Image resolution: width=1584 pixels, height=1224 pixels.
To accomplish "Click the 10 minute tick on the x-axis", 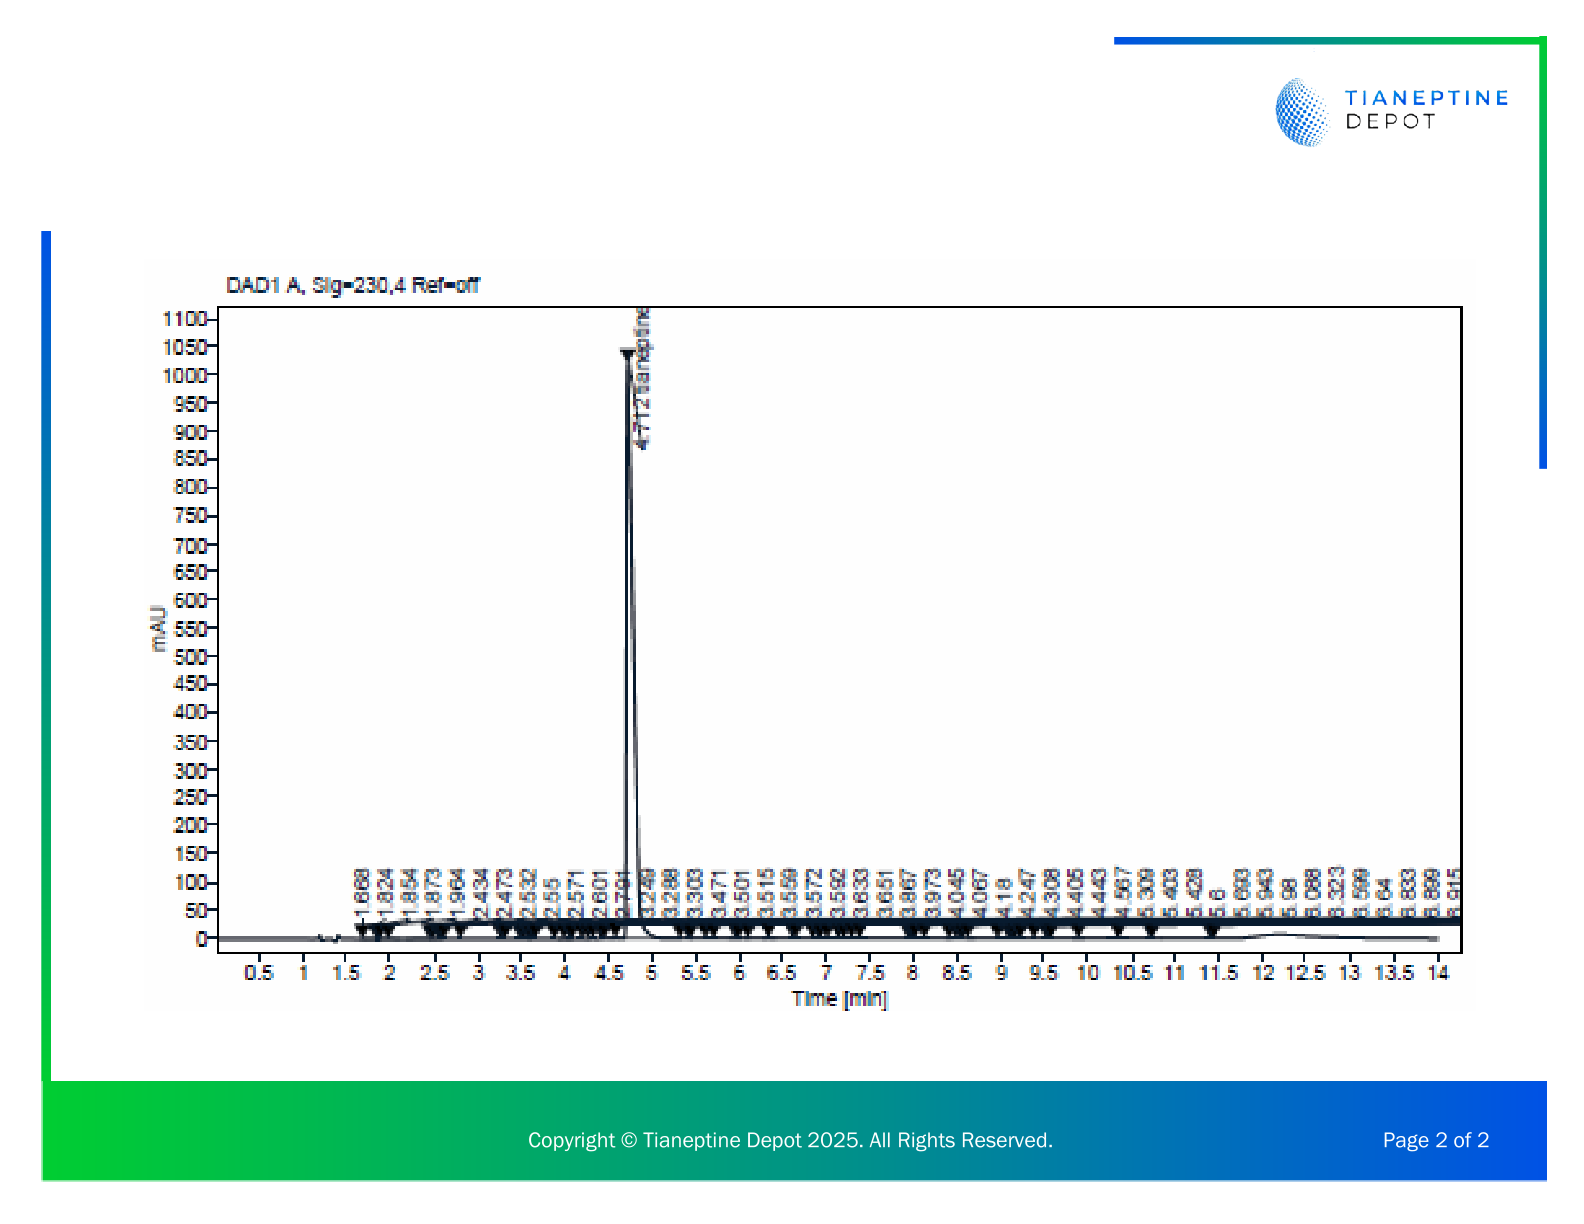I will 1087,973.
